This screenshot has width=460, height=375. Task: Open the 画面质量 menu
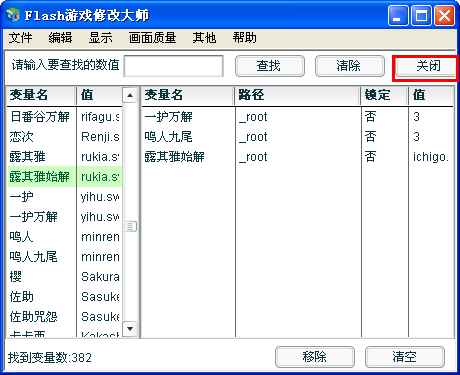point(152,38)
